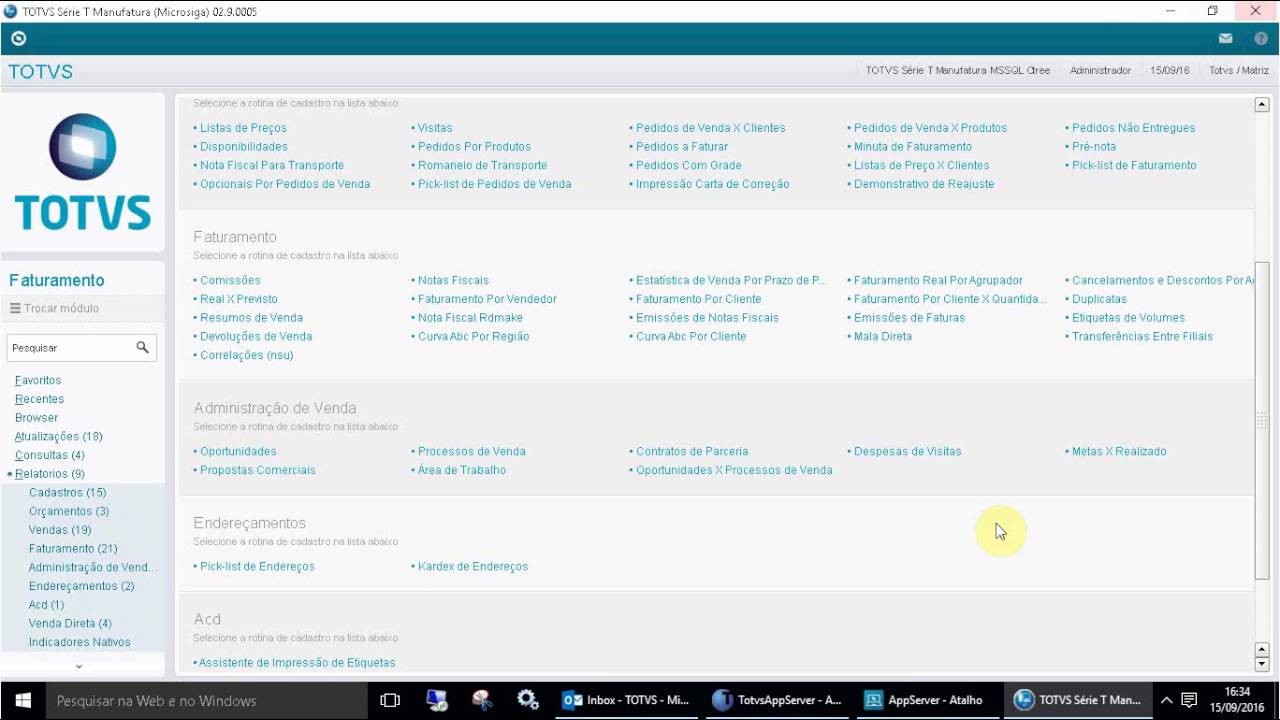Open Pick-list de Endereços link
The image size is (1280, 720).
[x=257, y=567]
